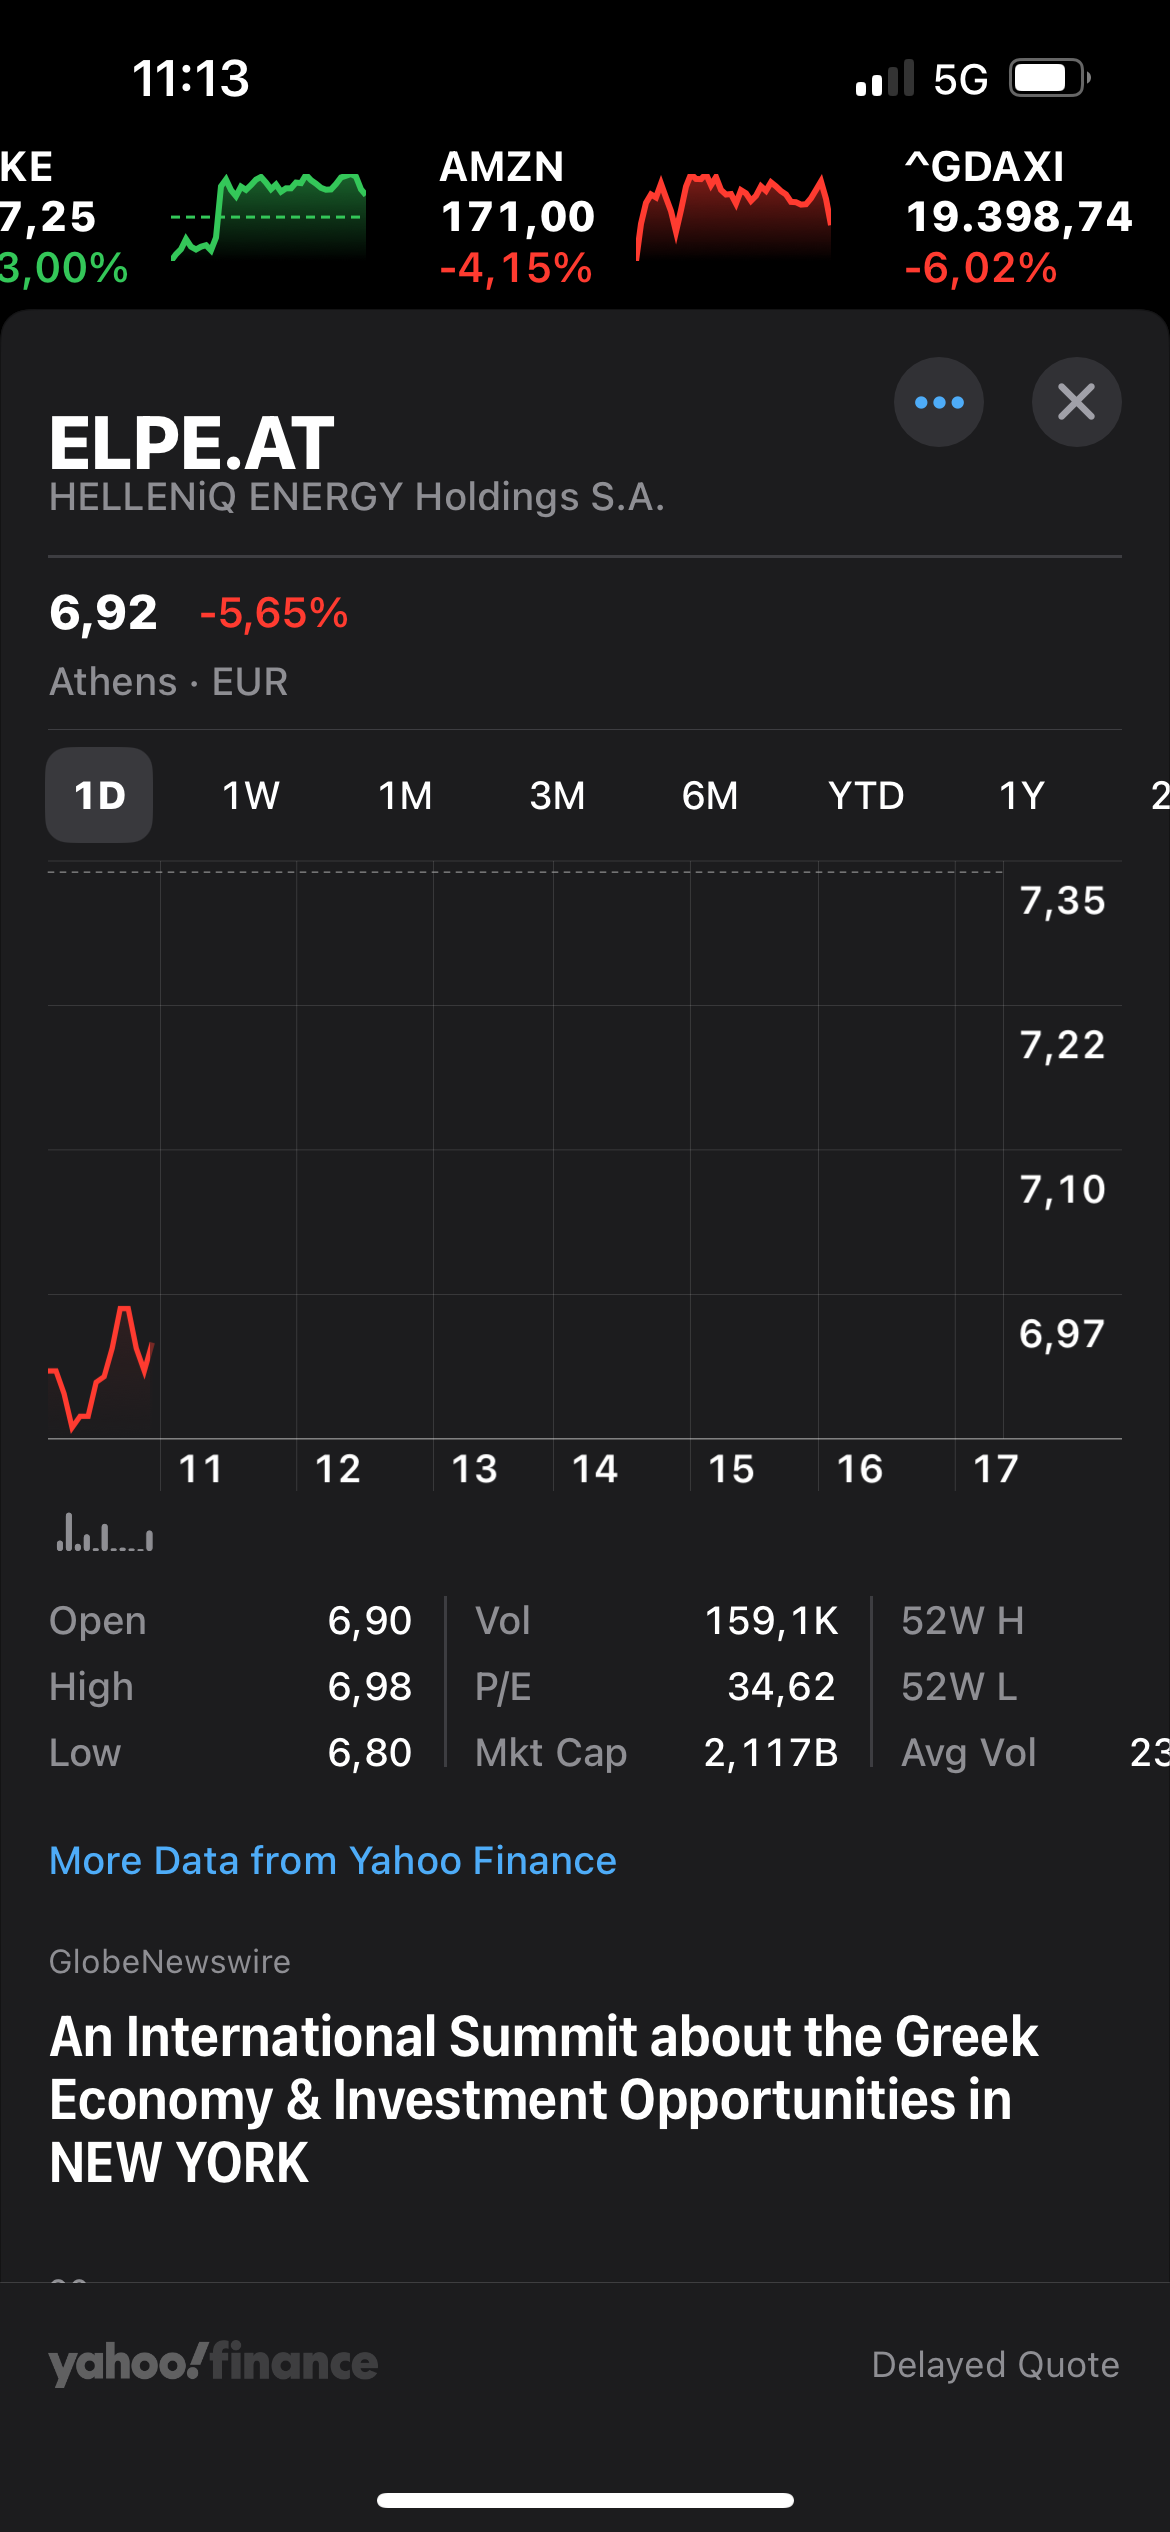Viewport: 1170px width, 2532px height.
Task: Tap the High value 6,98
Action: pos(370,1686)
